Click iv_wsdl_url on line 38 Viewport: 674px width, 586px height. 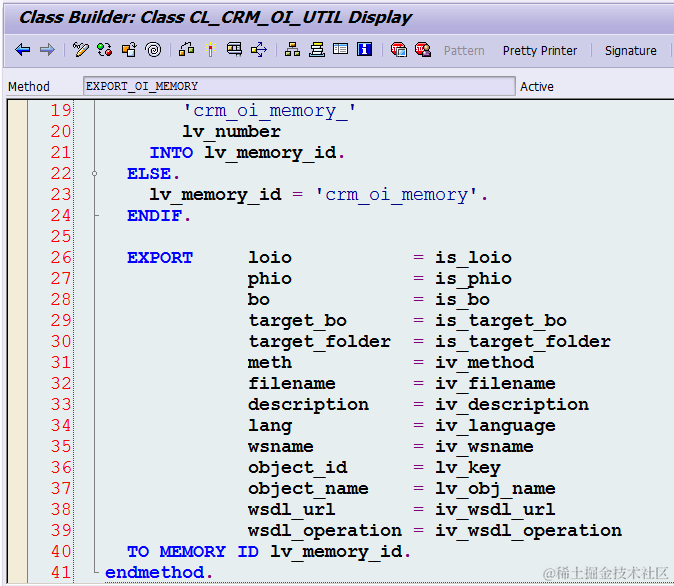click(x=495, y=510)
